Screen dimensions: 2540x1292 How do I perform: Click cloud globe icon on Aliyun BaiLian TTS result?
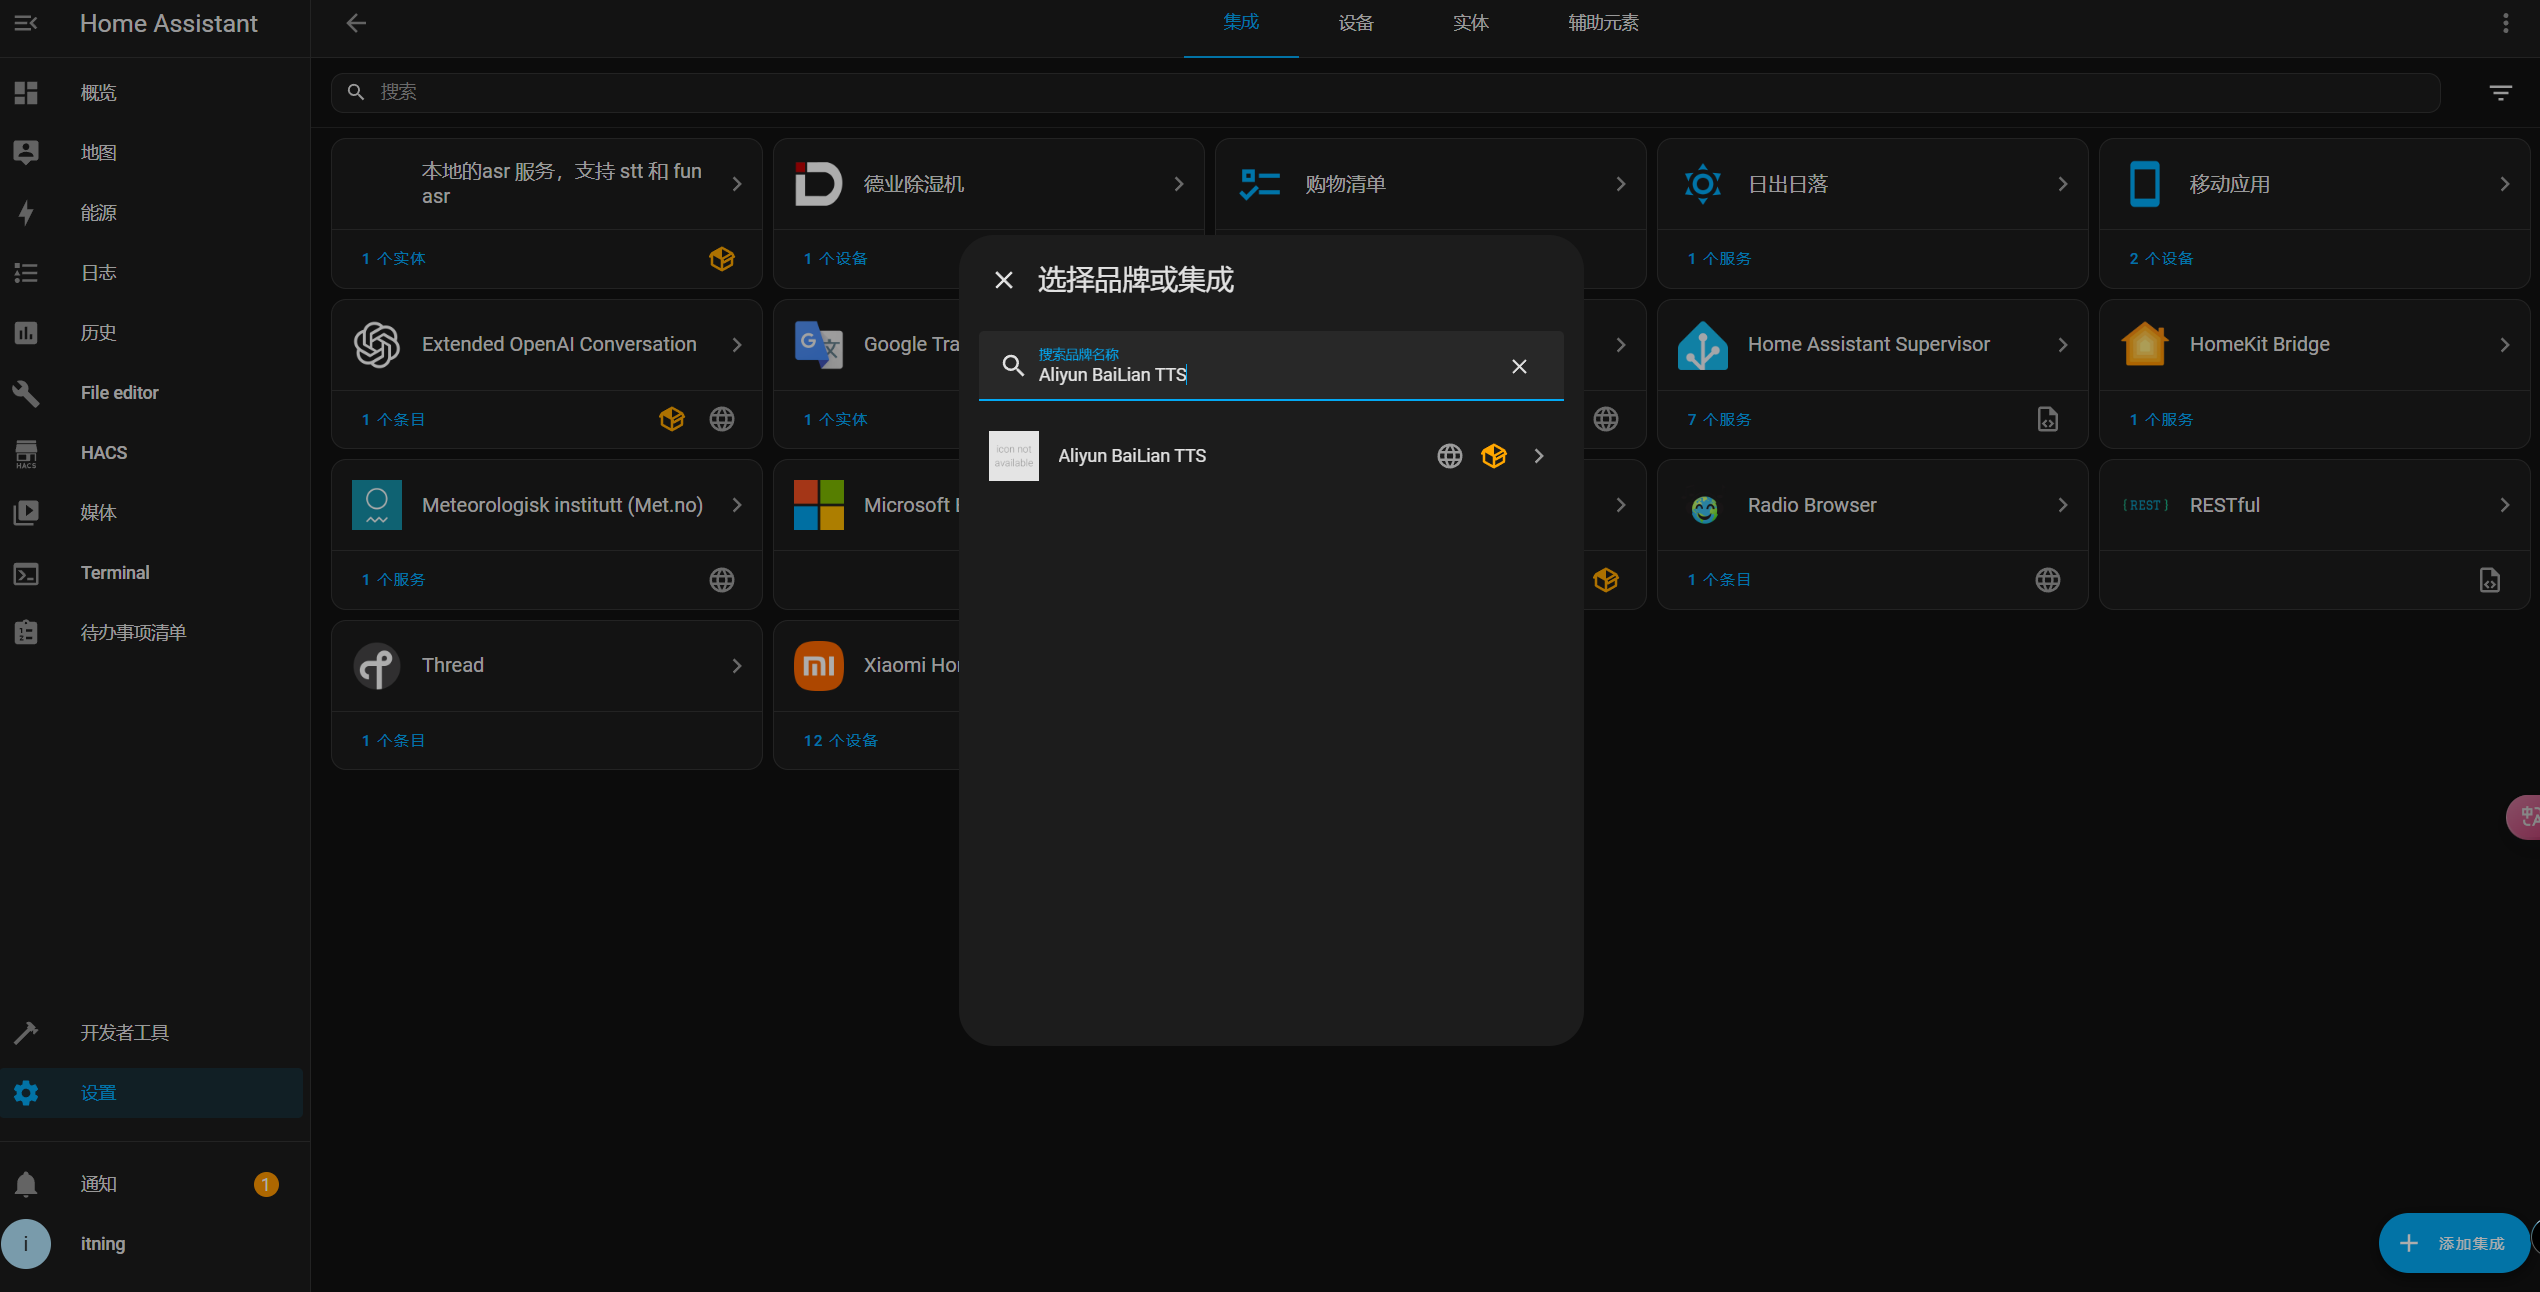point(1450,456)
